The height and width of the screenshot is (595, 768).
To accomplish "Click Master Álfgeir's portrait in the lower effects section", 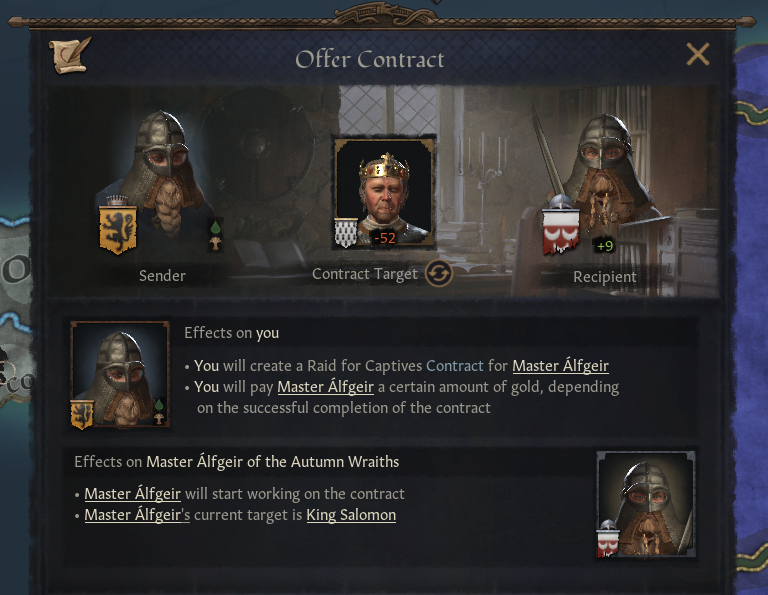I will (x=646, y=502).
